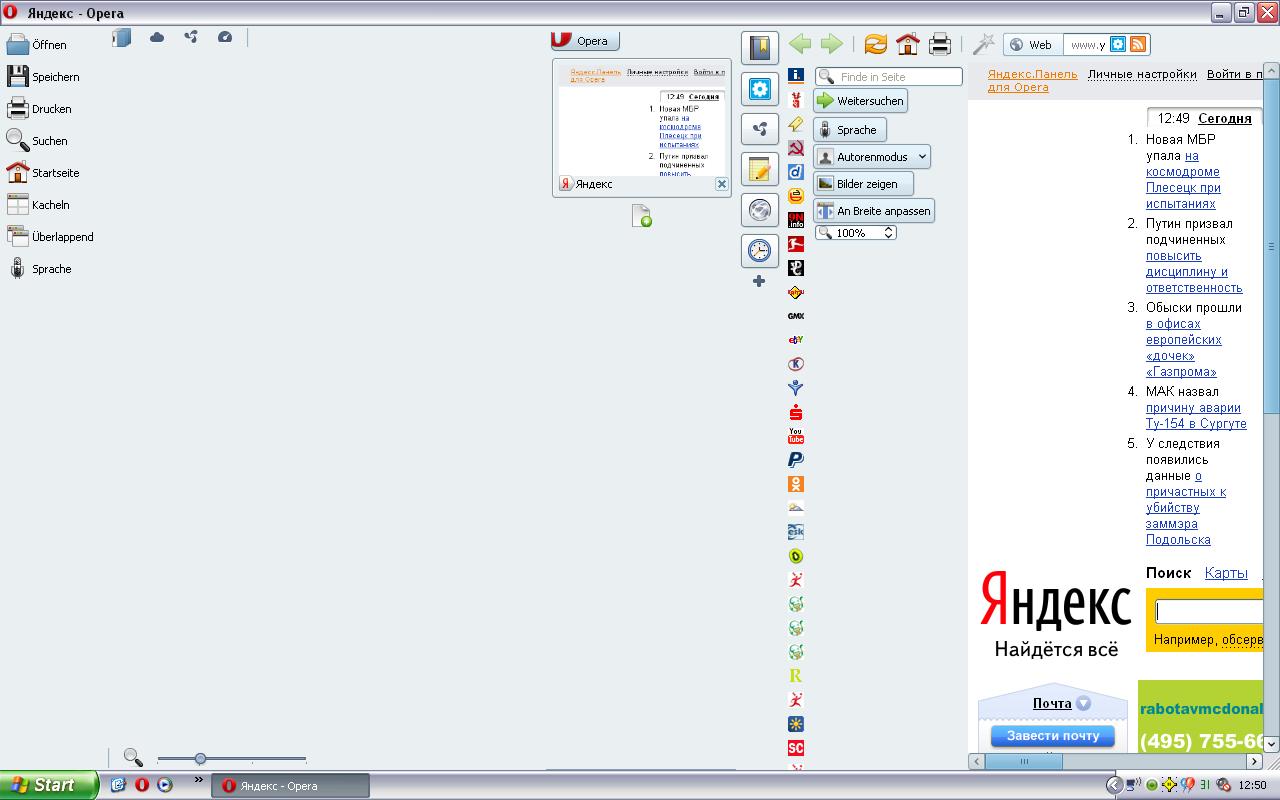Click the blue gear icon in address field
Viewport: 1280px width, 800px height.
[1118, 44]
